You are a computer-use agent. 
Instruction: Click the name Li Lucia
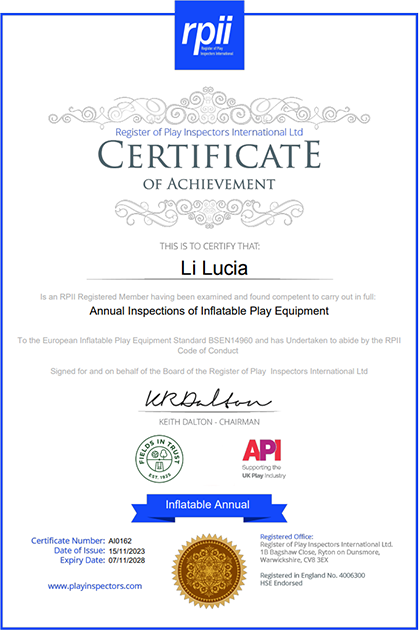pos(214,268)
